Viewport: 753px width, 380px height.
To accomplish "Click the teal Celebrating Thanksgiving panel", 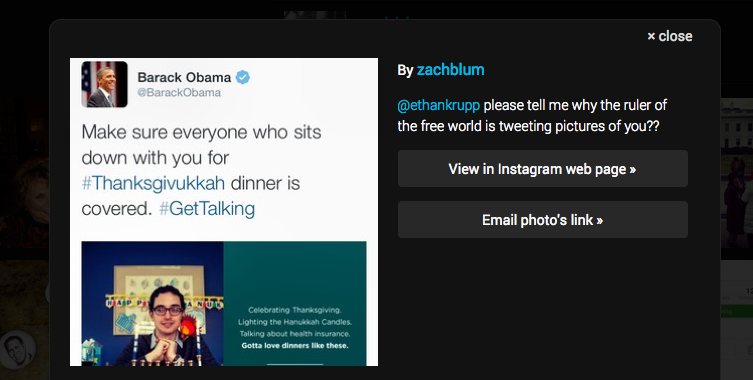I will coord(295,304).
